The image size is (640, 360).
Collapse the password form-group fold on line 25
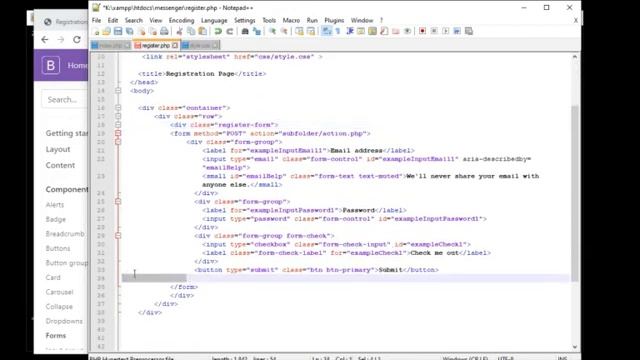(118, 202)
